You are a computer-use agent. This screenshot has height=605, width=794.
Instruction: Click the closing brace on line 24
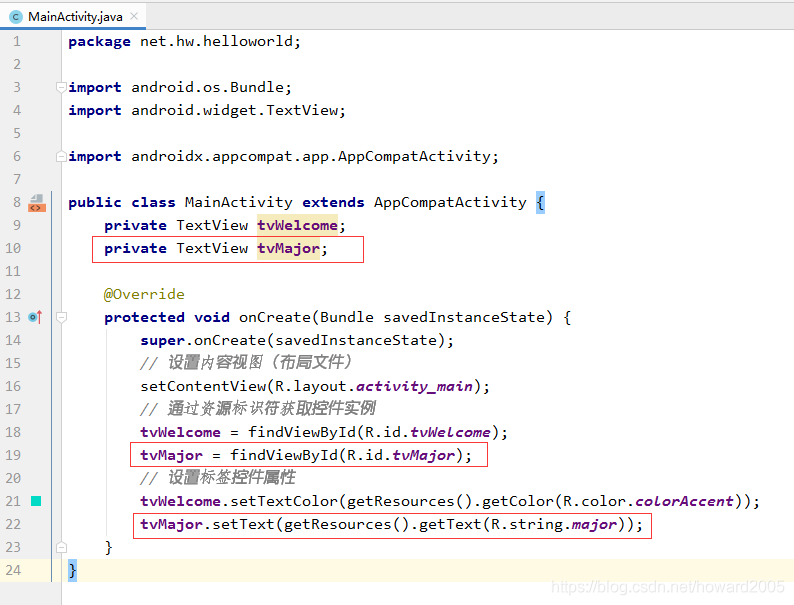pos(72,571)
